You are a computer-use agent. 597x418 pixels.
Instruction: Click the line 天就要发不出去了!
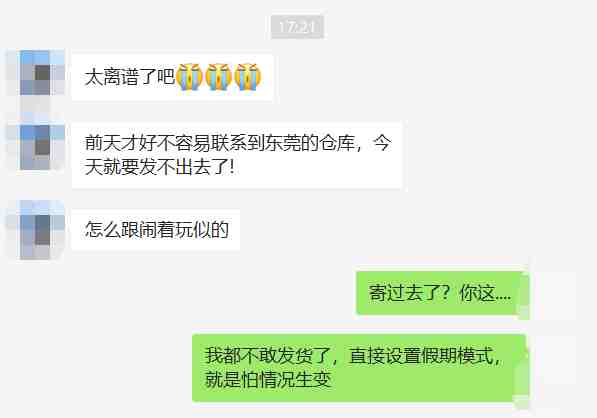pyautogui.click(x=160, y=167)
